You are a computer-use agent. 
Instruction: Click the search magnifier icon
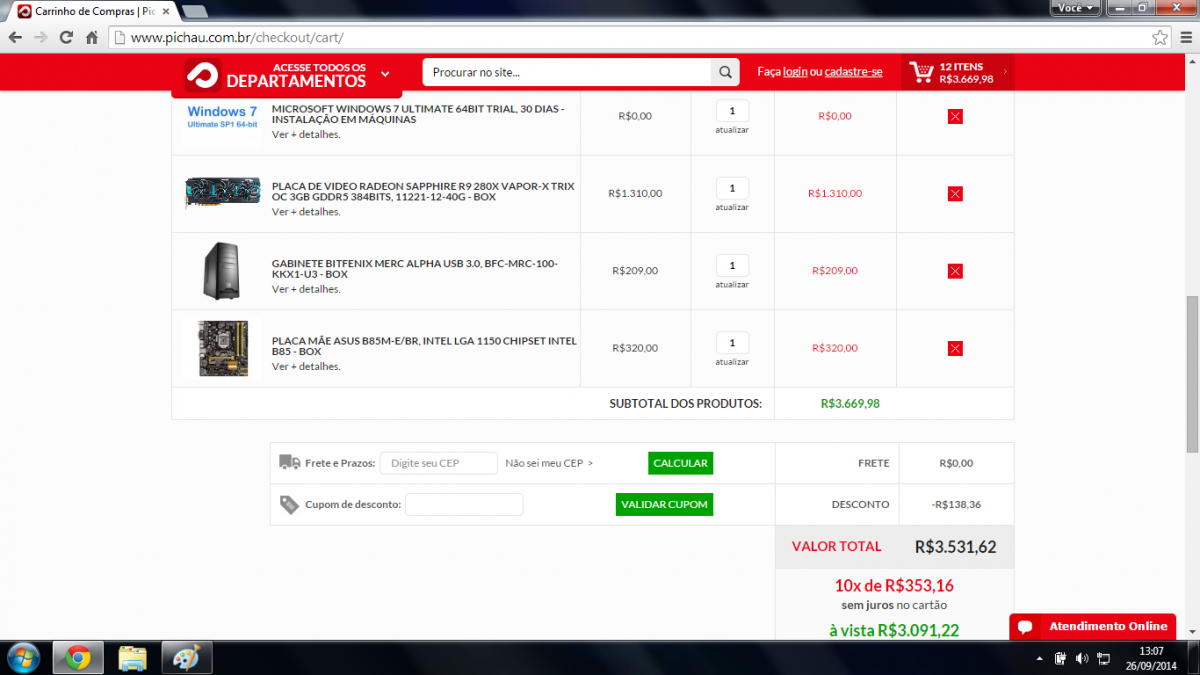(724, 72)
